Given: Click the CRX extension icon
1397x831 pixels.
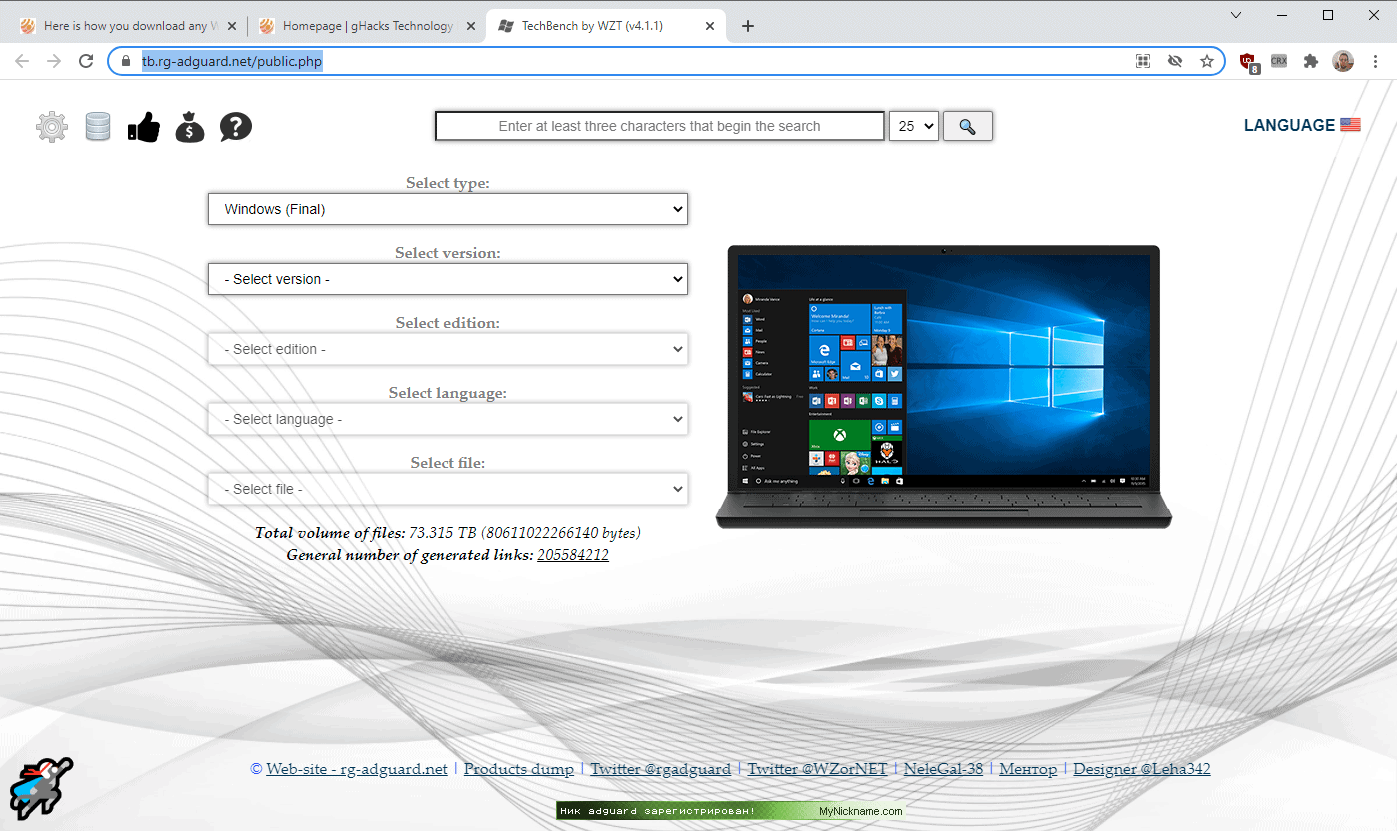Looking at the screenshot, I should click(x=1279, y=61).
